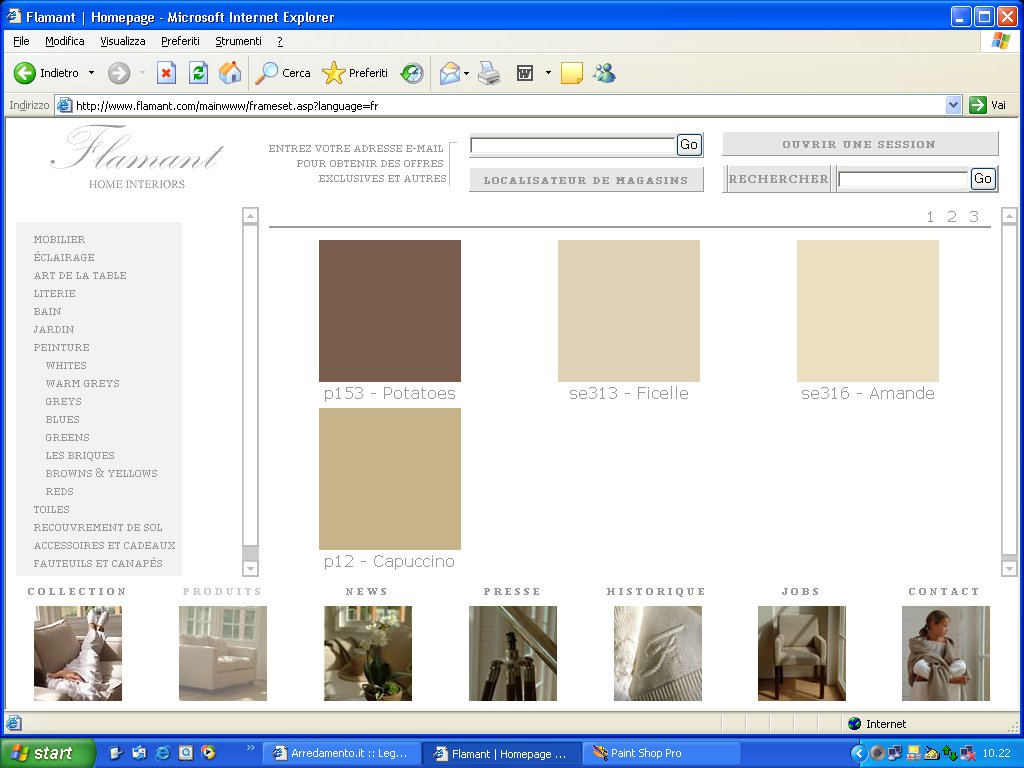
Task: Select the p12 Capuccino swatch
Action: click(390, 479)
